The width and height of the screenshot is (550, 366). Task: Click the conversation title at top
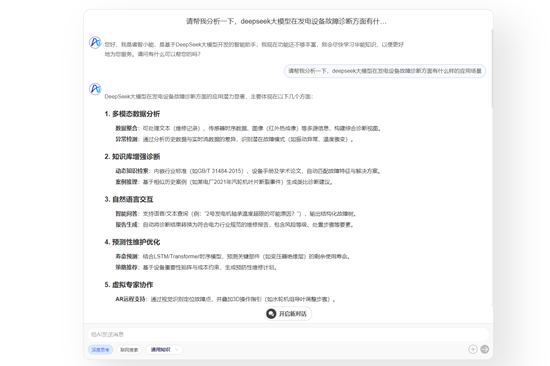[x=286, y=21]
